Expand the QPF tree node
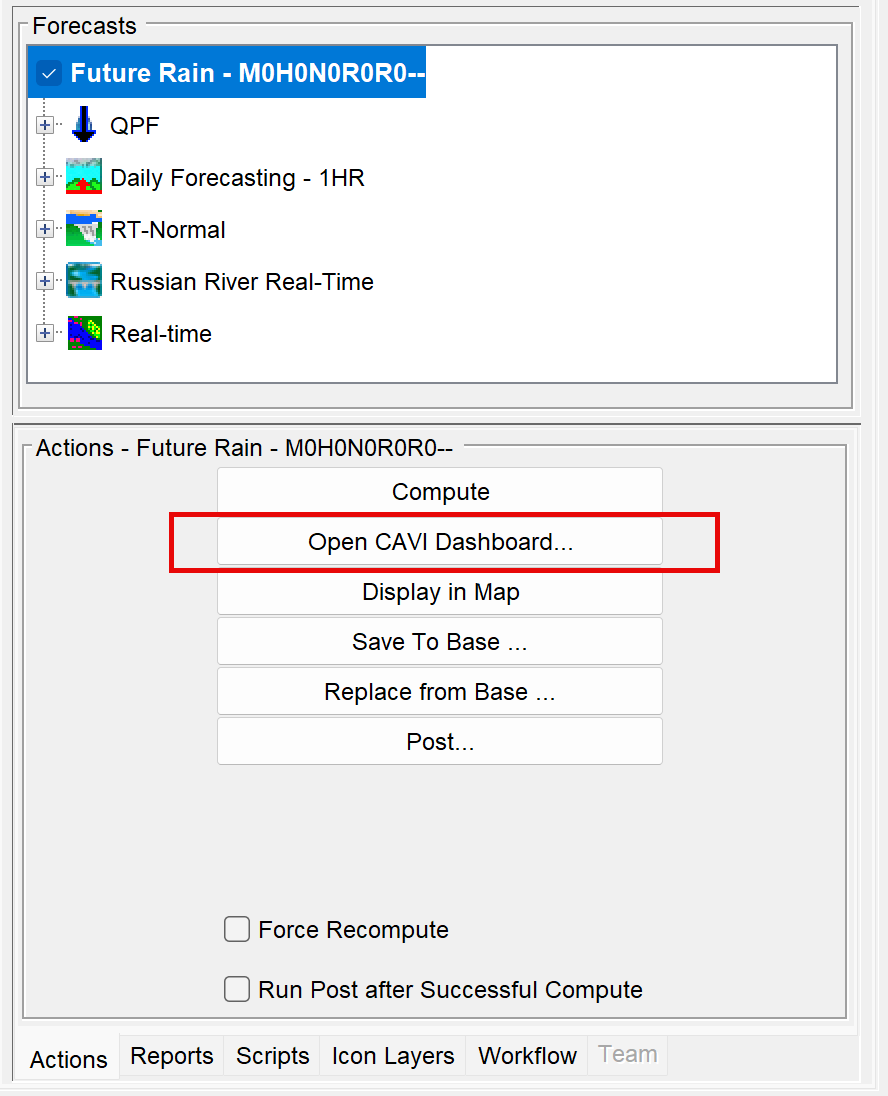The image size is (888, 1096). [x=45, y=125]
